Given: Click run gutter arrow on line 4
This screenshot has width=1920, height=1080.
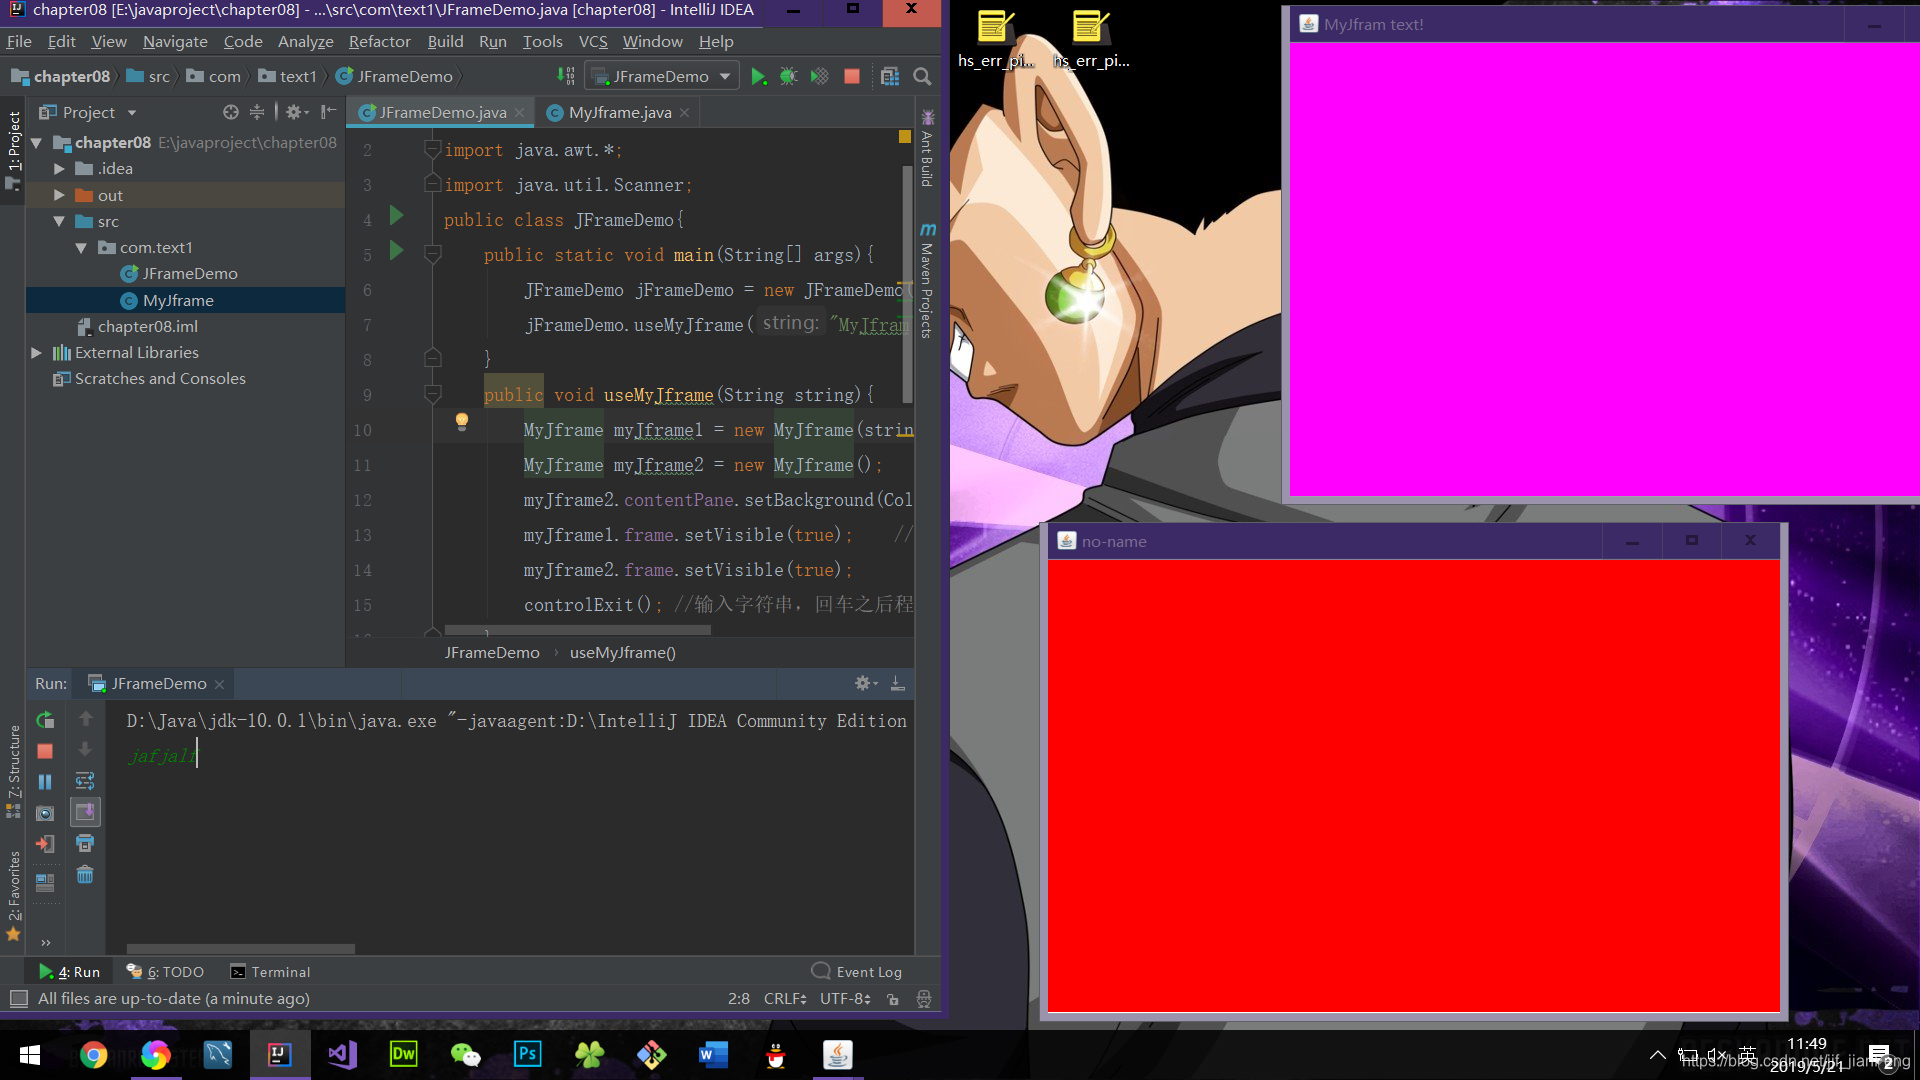Looking at the screenshot, I should pos(396,216).
